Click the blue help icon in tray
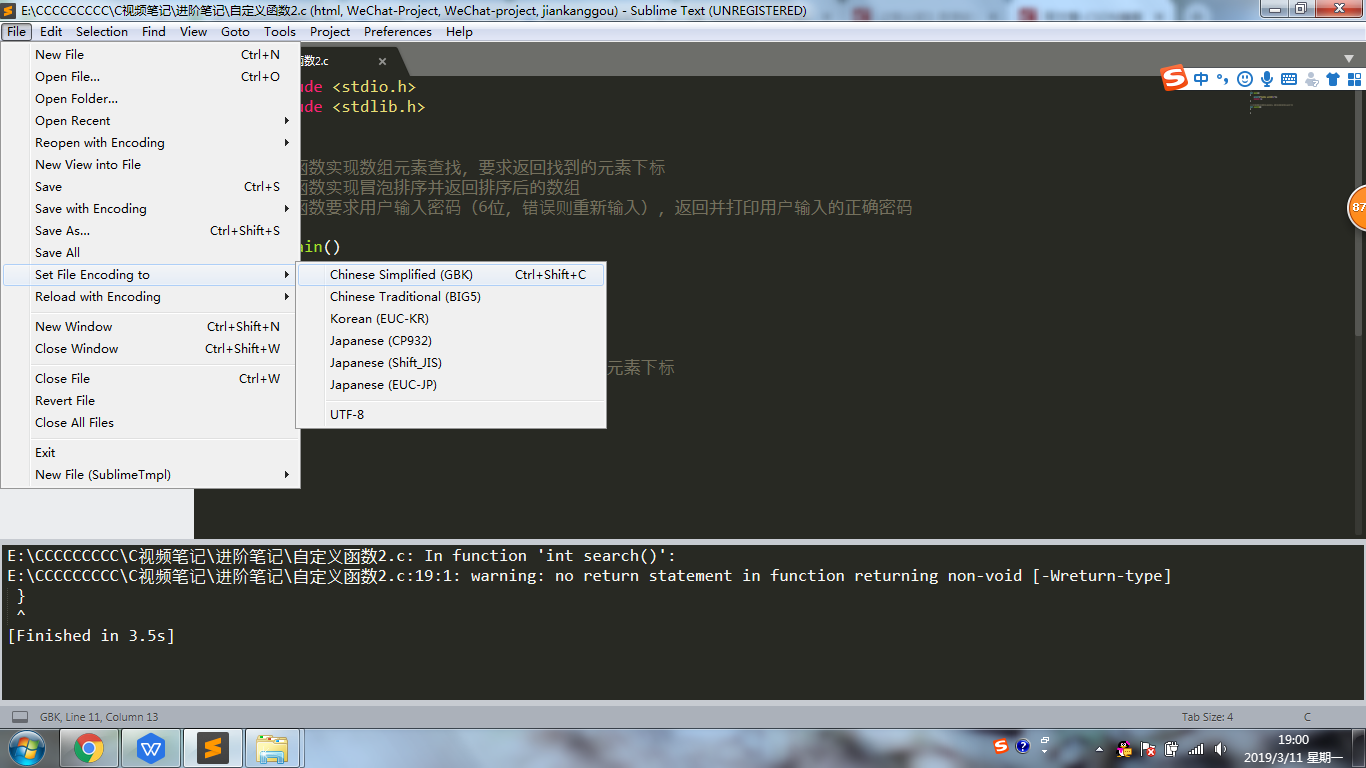1366x768 pixels. click(1023, 746)
